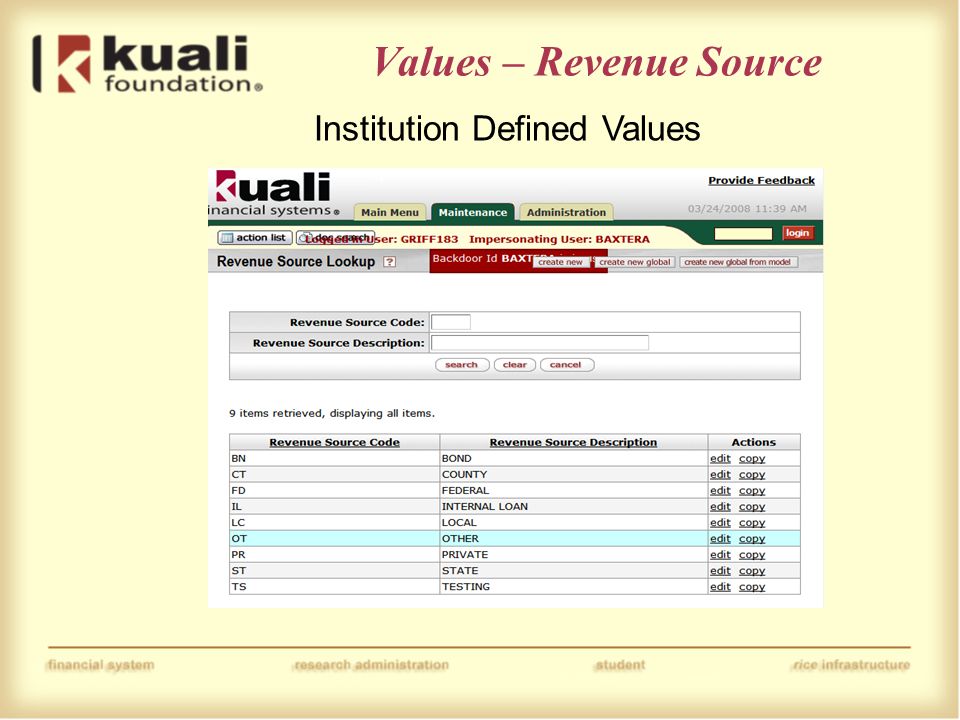This screenshot has height=720, width=960.
Task: Copy the PRIVATE row
Action: click(x=752, y=554)
